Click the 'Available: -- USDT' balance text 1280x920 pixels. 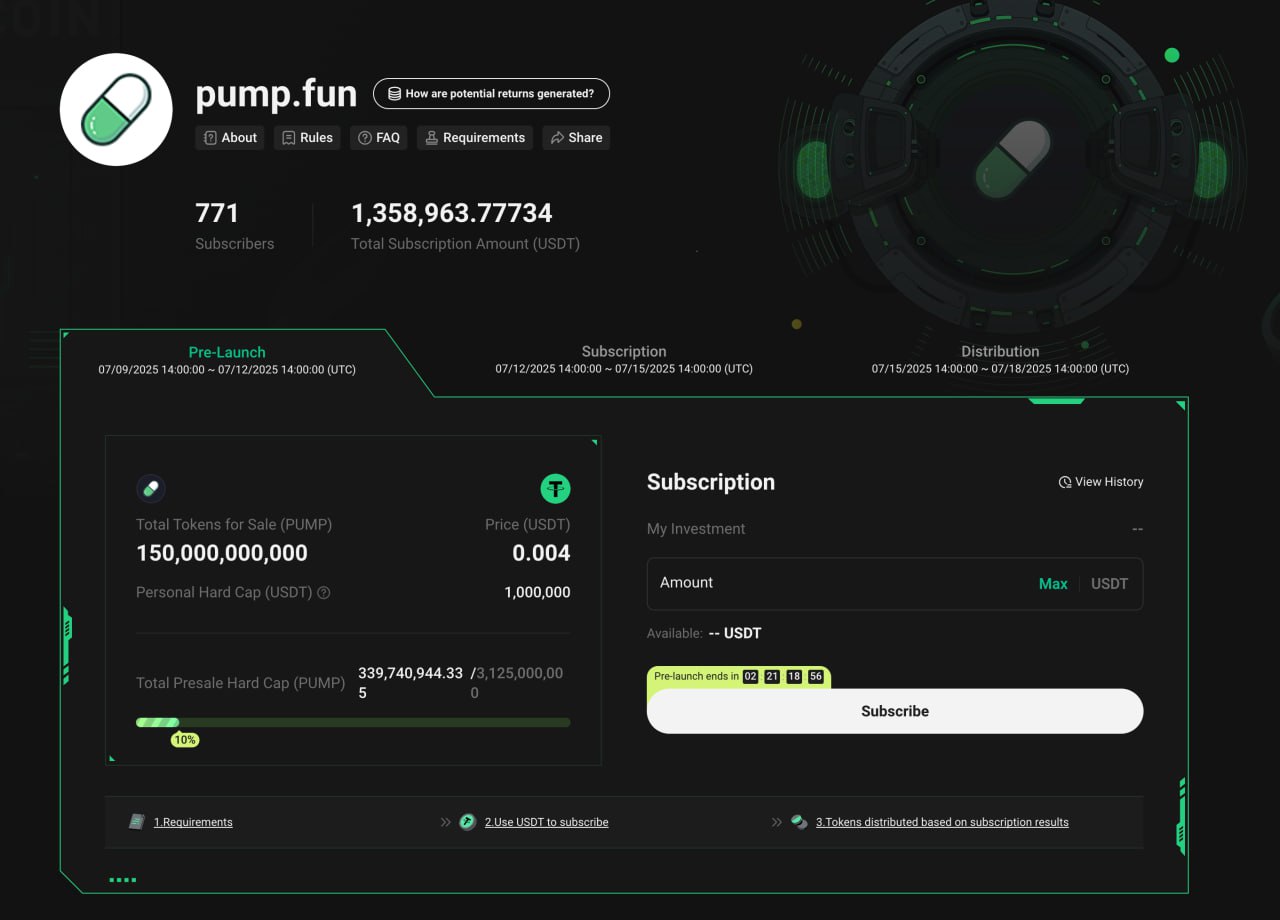click(704, 633)
